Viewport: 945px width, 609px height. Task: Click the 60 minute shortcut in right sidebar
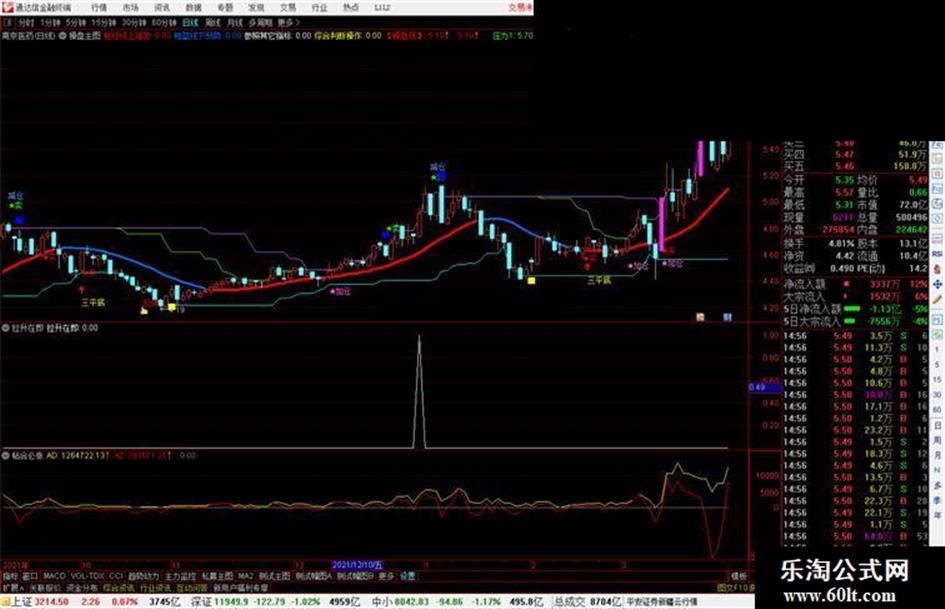pos(937,410)
